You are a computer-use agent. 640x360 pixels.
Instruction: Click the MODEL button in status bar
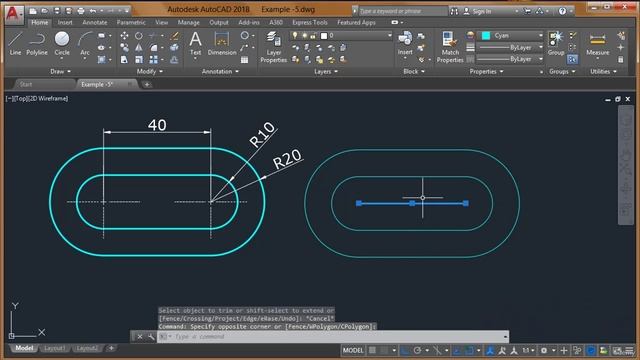[x=353, y=350]
